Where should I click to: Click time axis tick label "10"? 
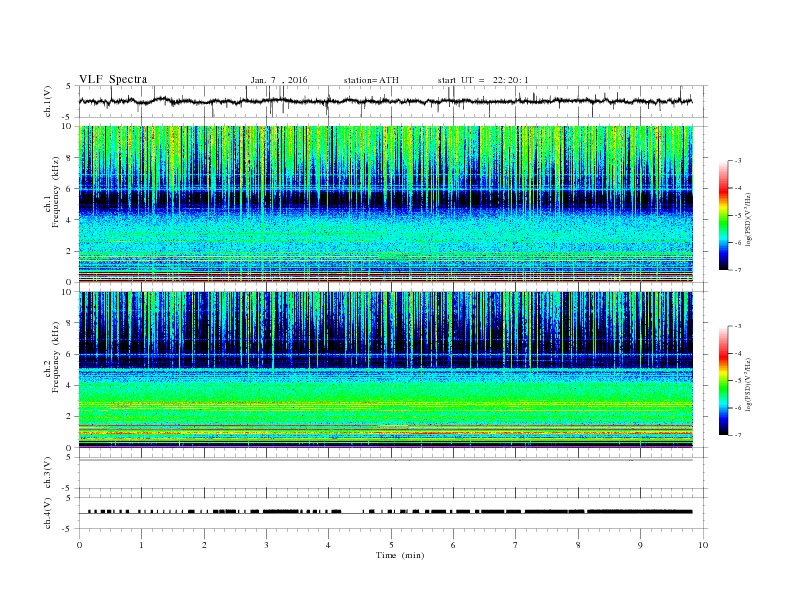pos(703,545)
